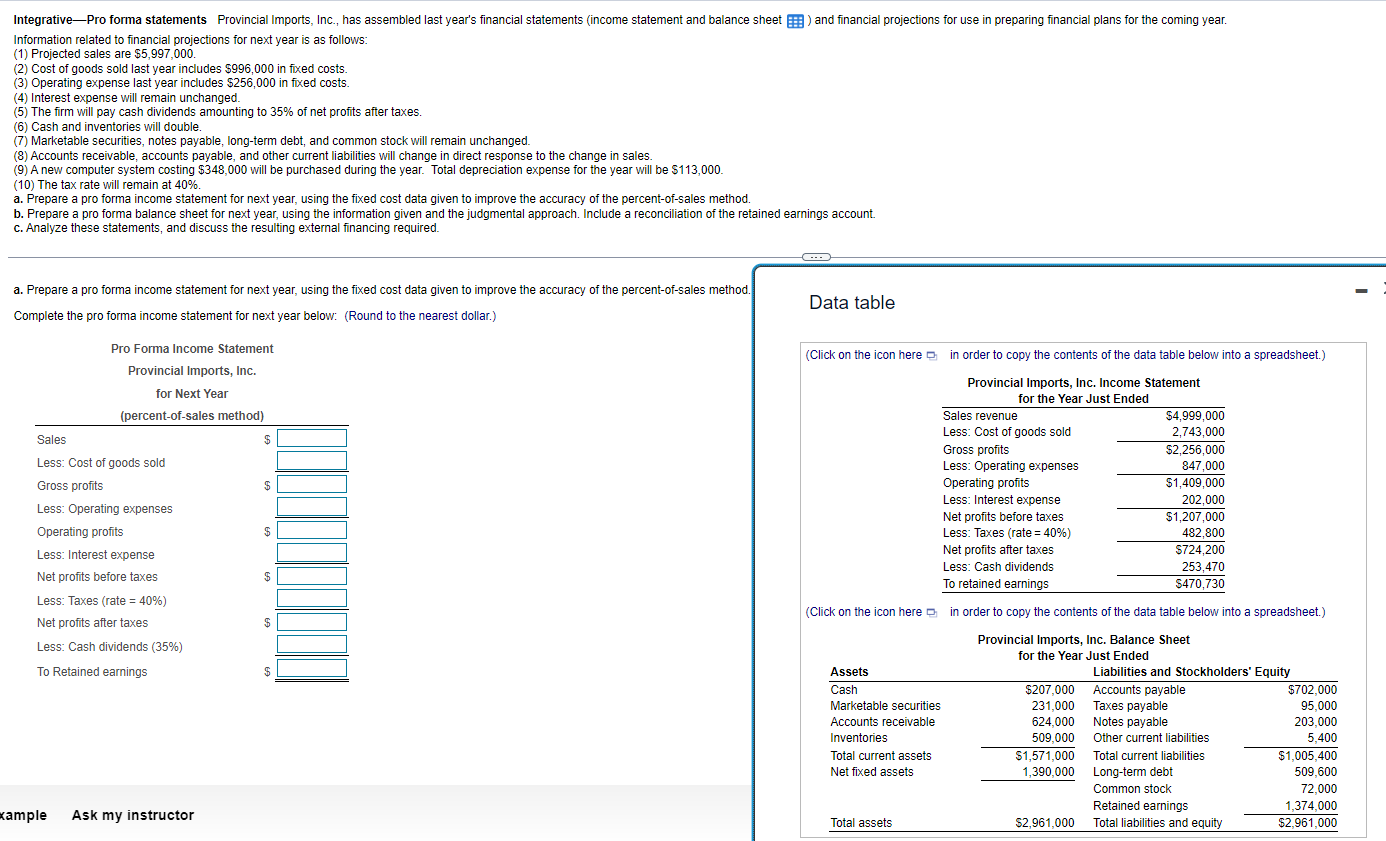
Task: Click the copy icon above the income statement
Action: pyautogui.click(x=931, y=355)
